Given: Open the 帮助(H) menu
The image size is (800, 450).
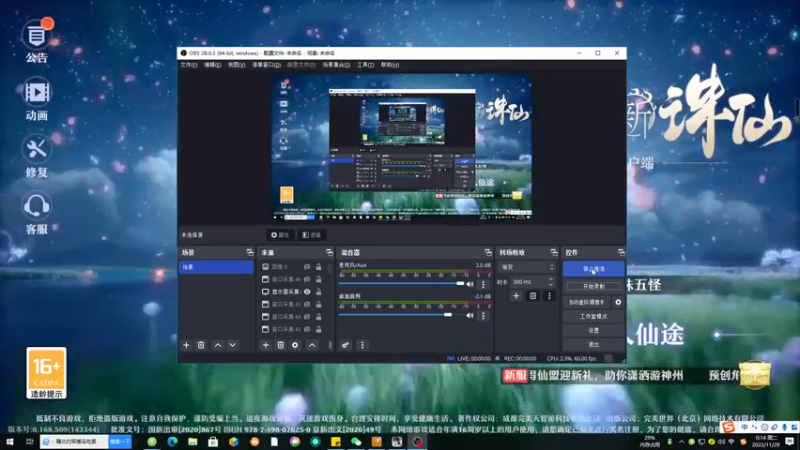Looking at the screenshot, I should coord(390,65).
